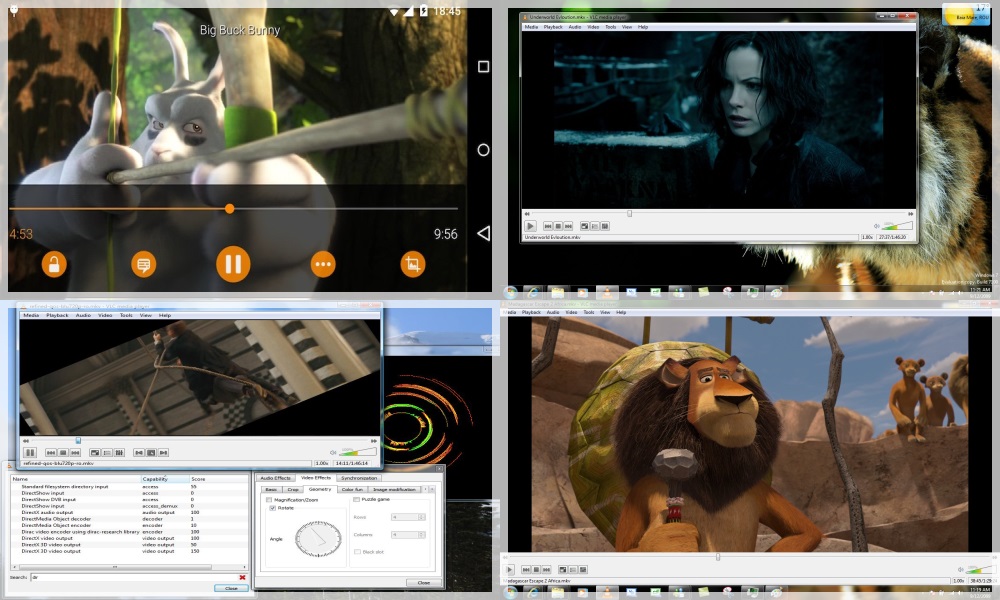The image size is (1000, 600).
Task: Tap the Android back triangle button
Action: (483, 233)
